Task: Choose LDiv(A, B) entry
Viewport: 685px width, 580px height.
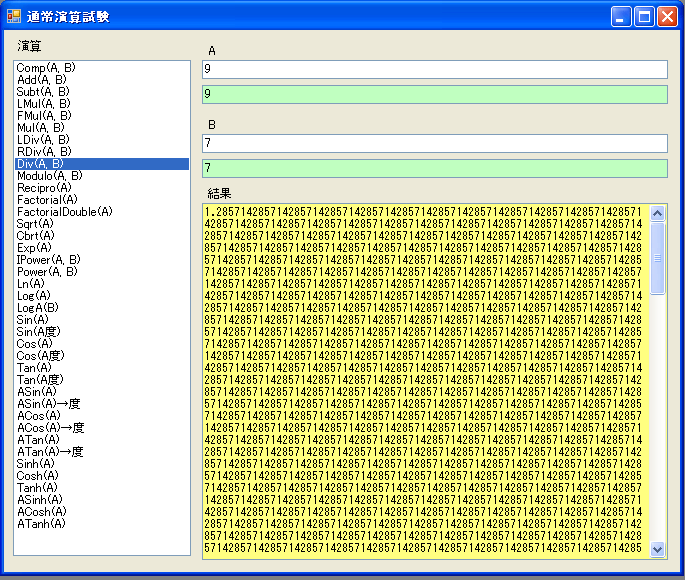Action: point(102,140)
